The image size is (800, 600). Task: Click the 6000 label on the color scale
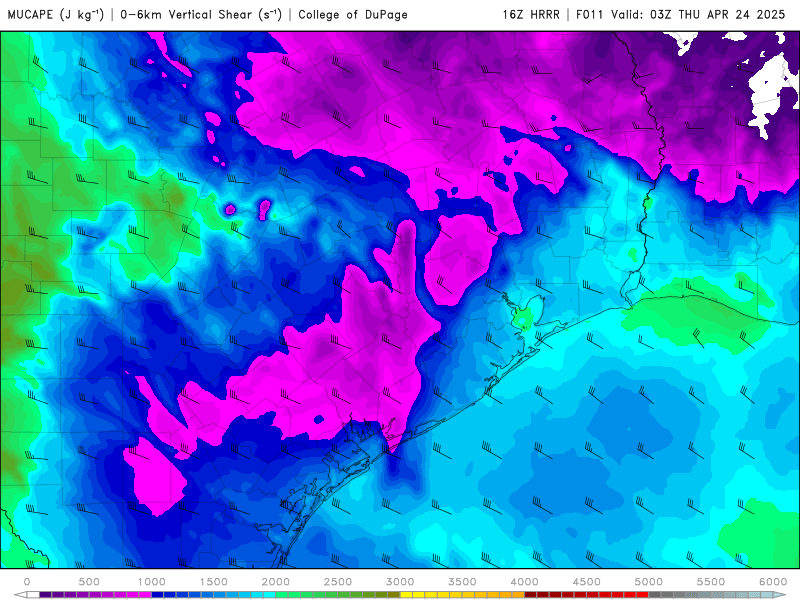click(773, 582)
